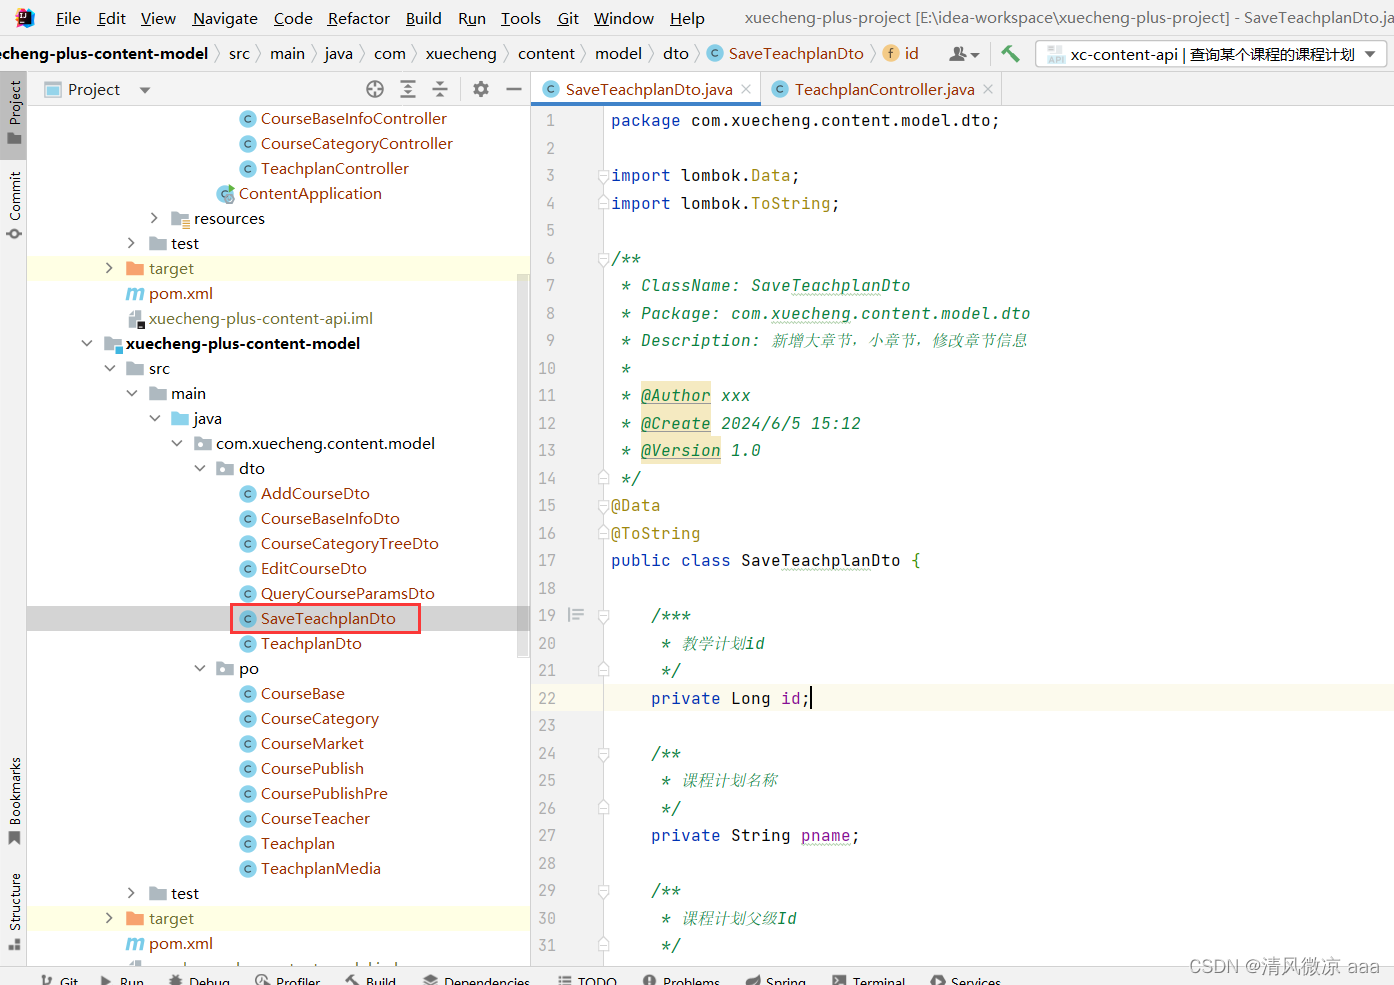This screenshot has height=985, width=1394.
Task: Click the class name SaveTeachplanDto at line 17
Action: click(x=820, y=560)
